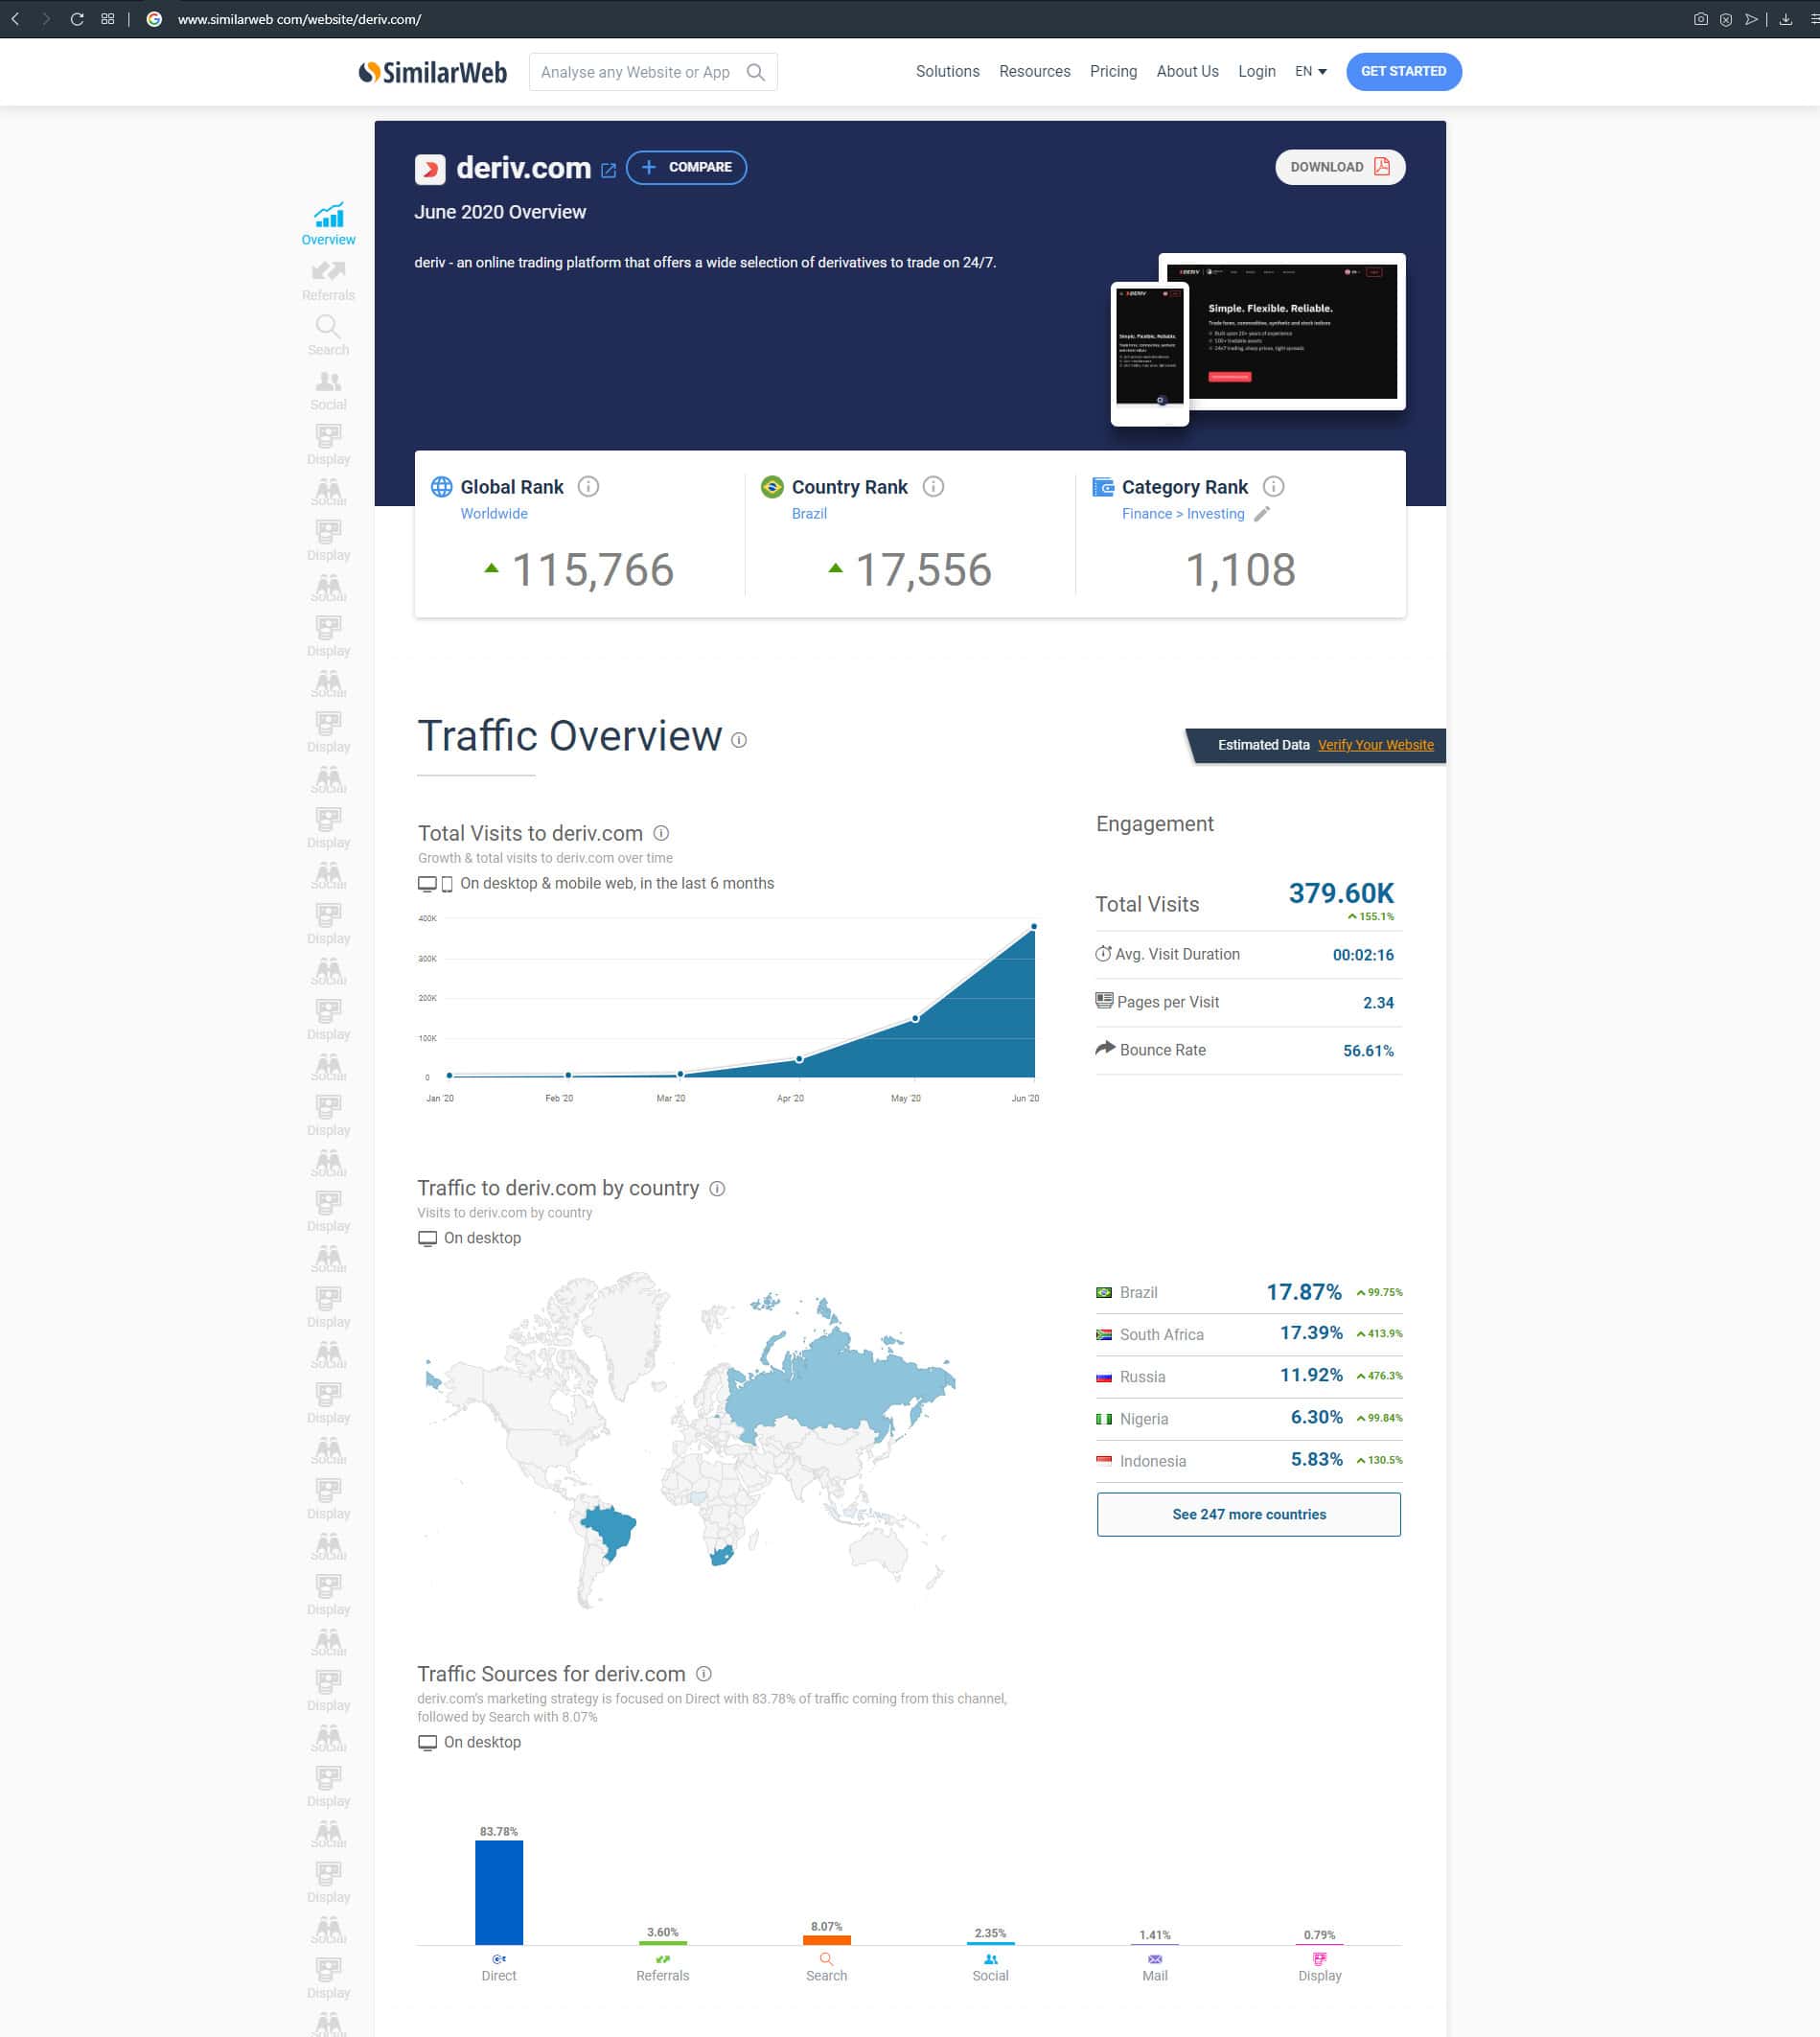Click the Jun '20 data point on chart

tap(1033, 927)
